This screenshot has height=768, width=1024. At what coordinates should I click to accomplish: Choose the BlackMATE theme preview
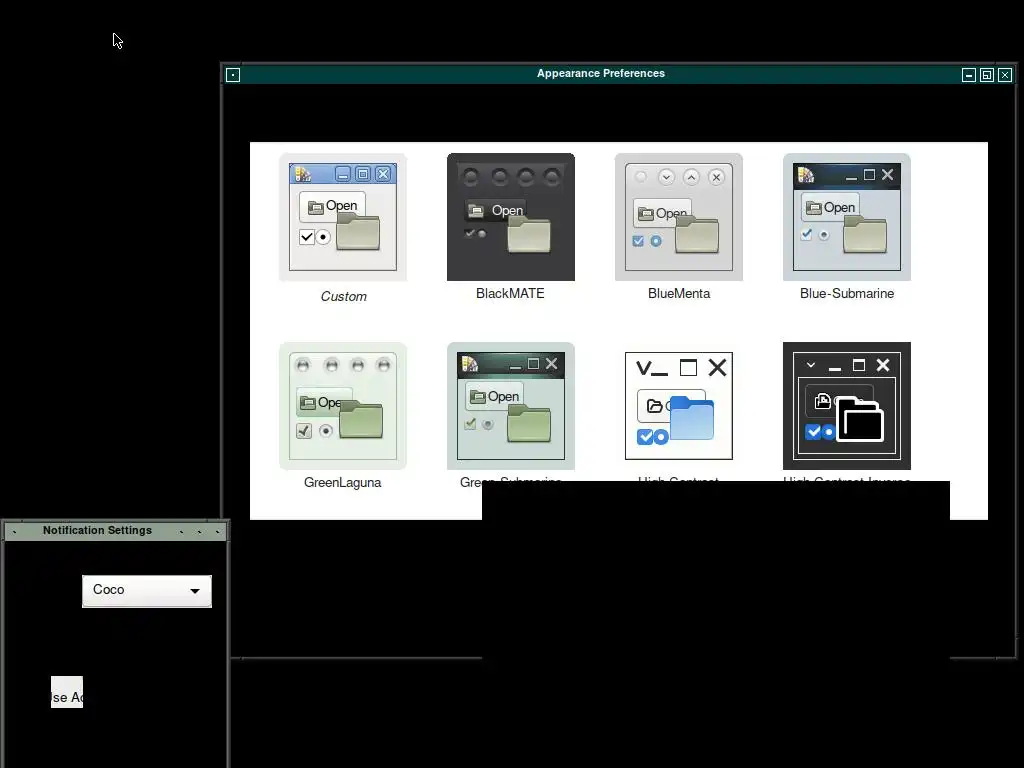coord(511,217)
